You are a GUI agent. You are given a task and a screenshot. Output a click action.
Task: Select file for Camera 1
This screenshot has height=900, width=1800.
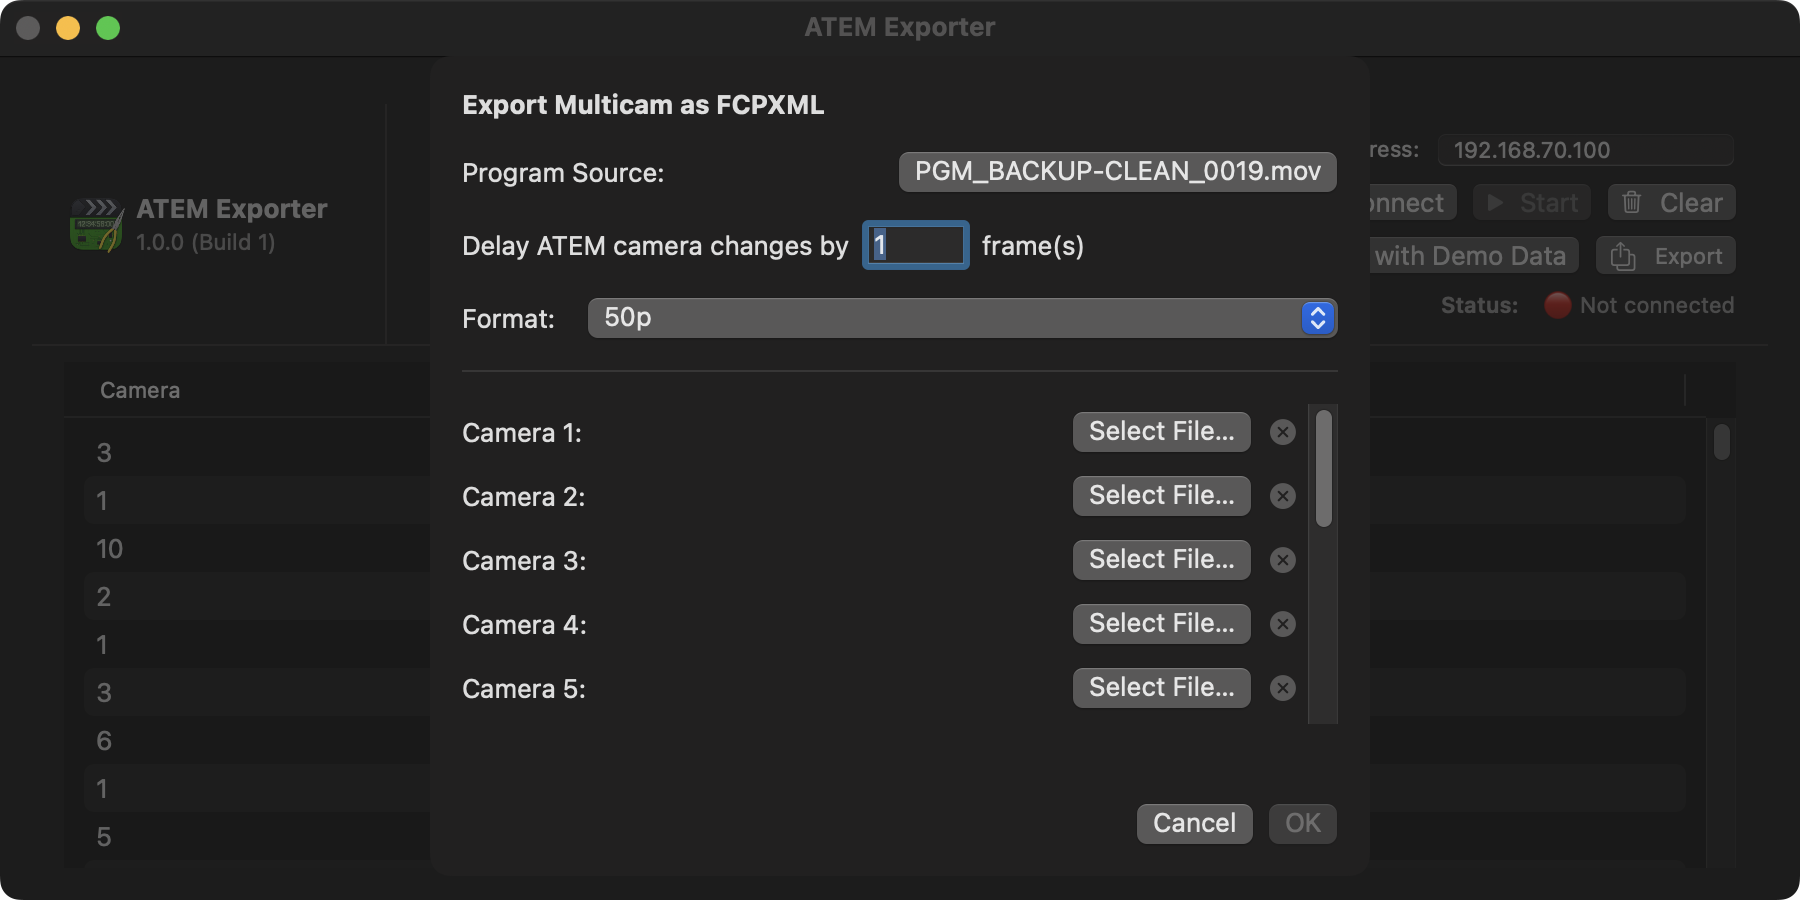[1161, 432]
